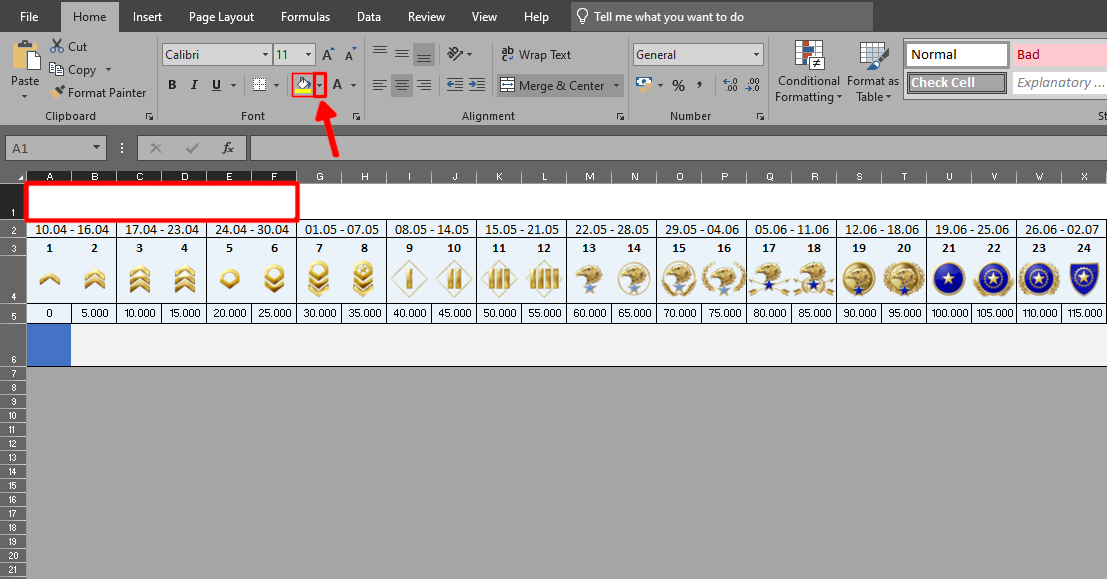
Task: Align text left
Action: tap(380, 85)
